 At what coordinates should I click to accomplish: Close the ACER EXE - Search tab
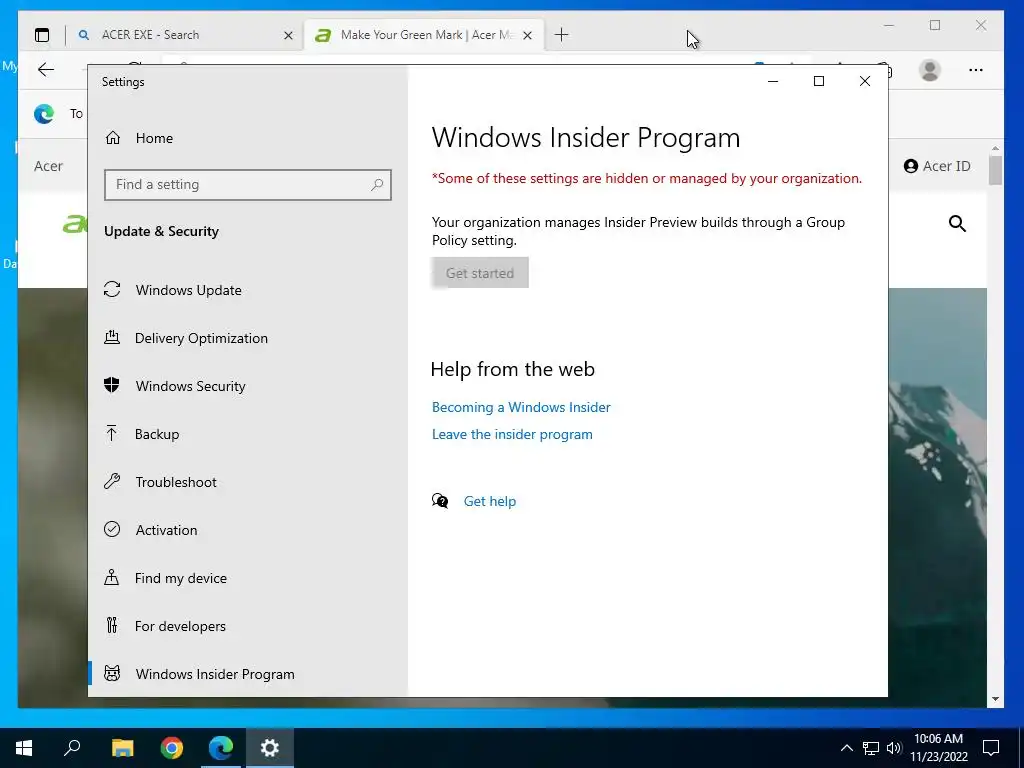click(288, 35)
